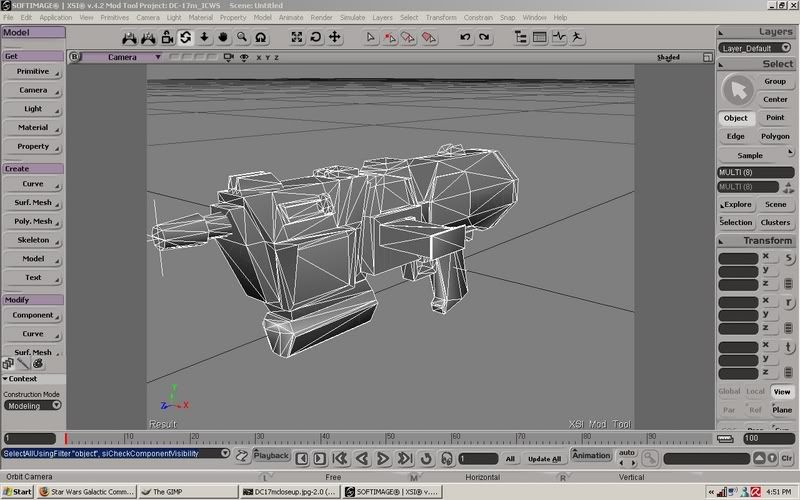Open the Primitive menu under Get

pyautogui.click(x=33, y=71)
